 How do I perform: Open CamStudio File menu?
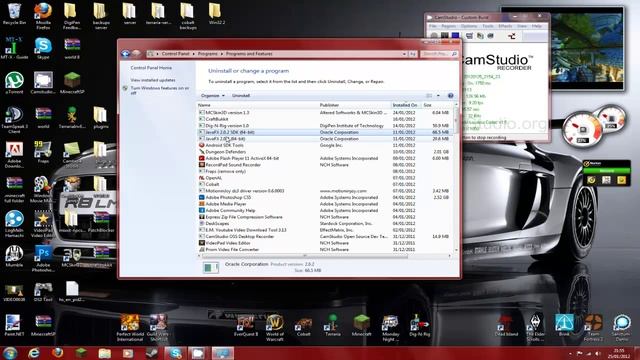(x=433, y=26)
